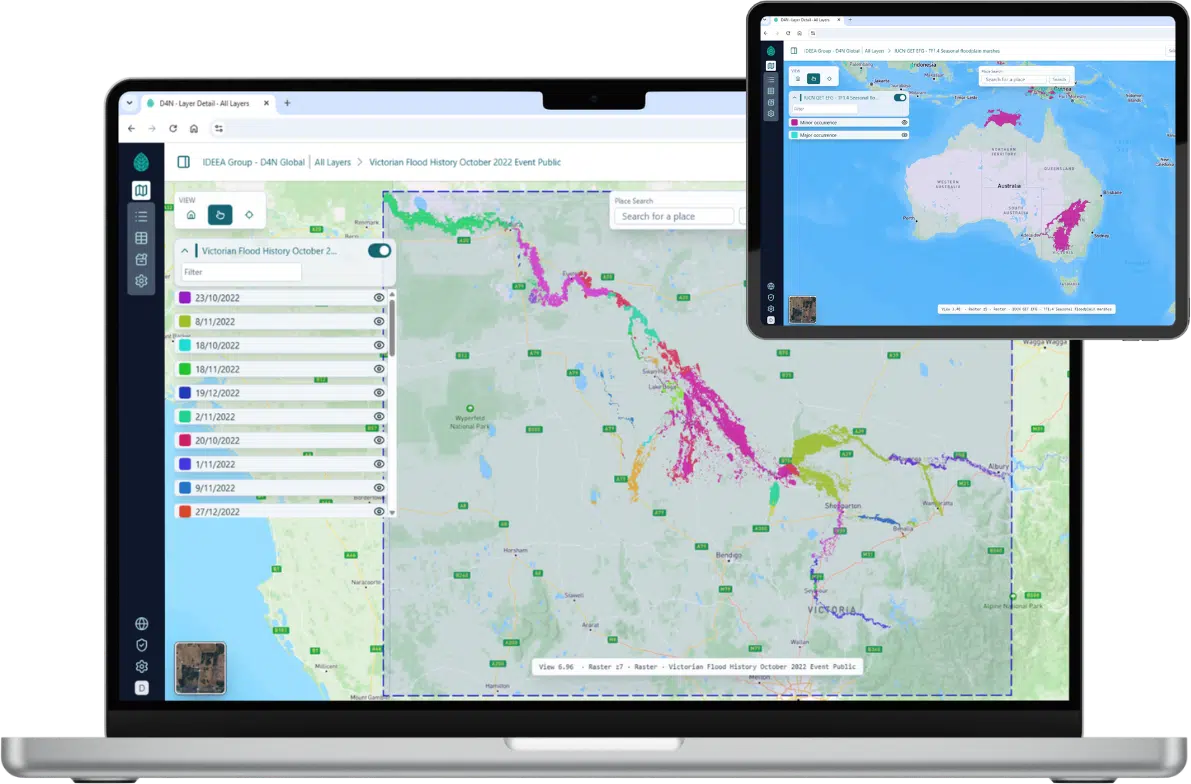Hide the 18/11/2022 flood layer

click(379, 369)
